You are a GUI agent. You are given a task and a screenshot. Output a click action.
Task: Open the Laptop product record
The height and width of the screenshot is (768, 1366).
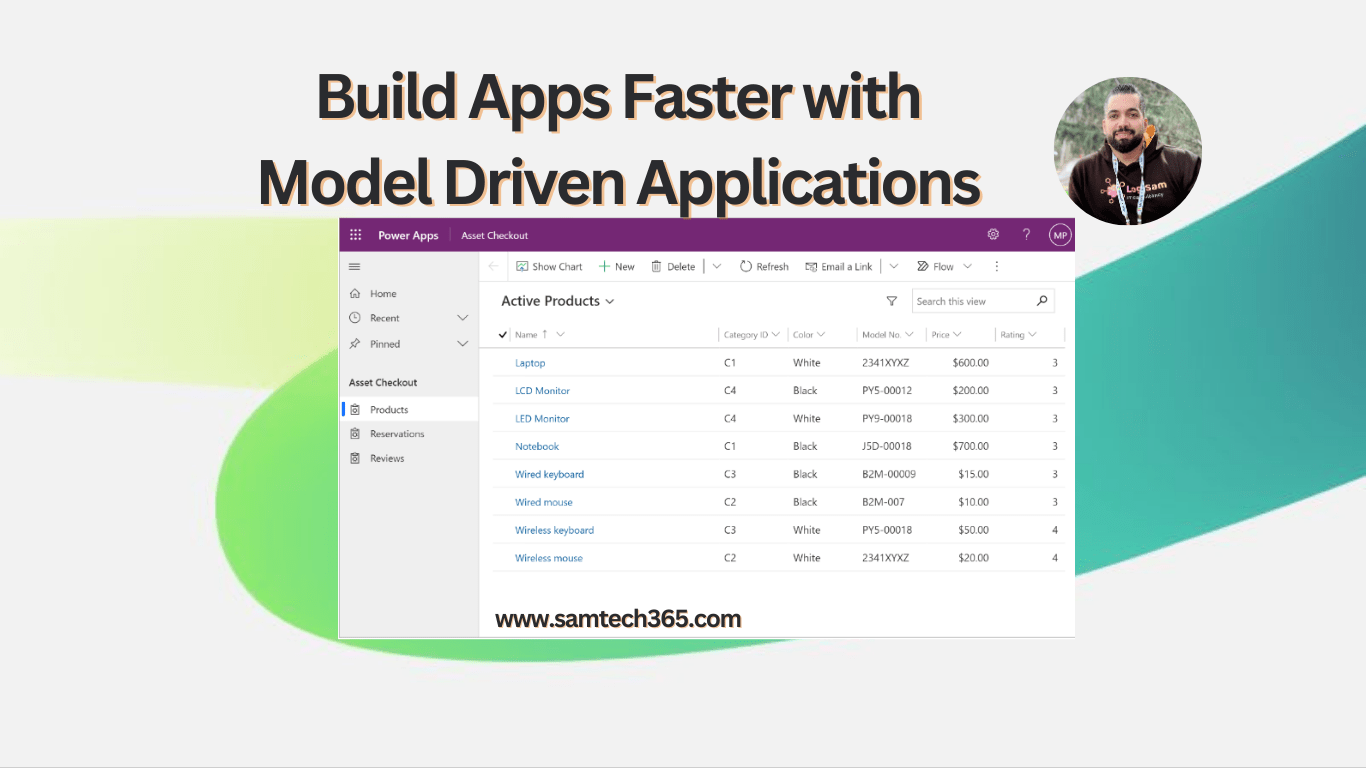click(530, 363)
